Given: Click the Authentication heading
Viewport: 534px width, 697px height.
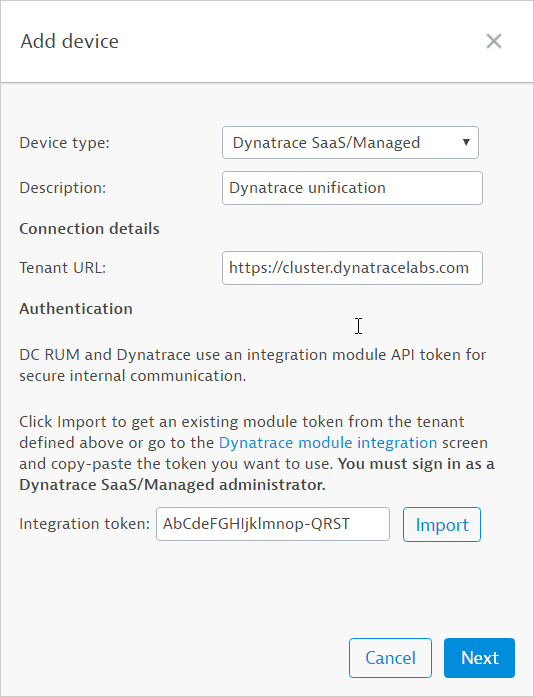Looking at the screenshot, I should pos(76,308).
